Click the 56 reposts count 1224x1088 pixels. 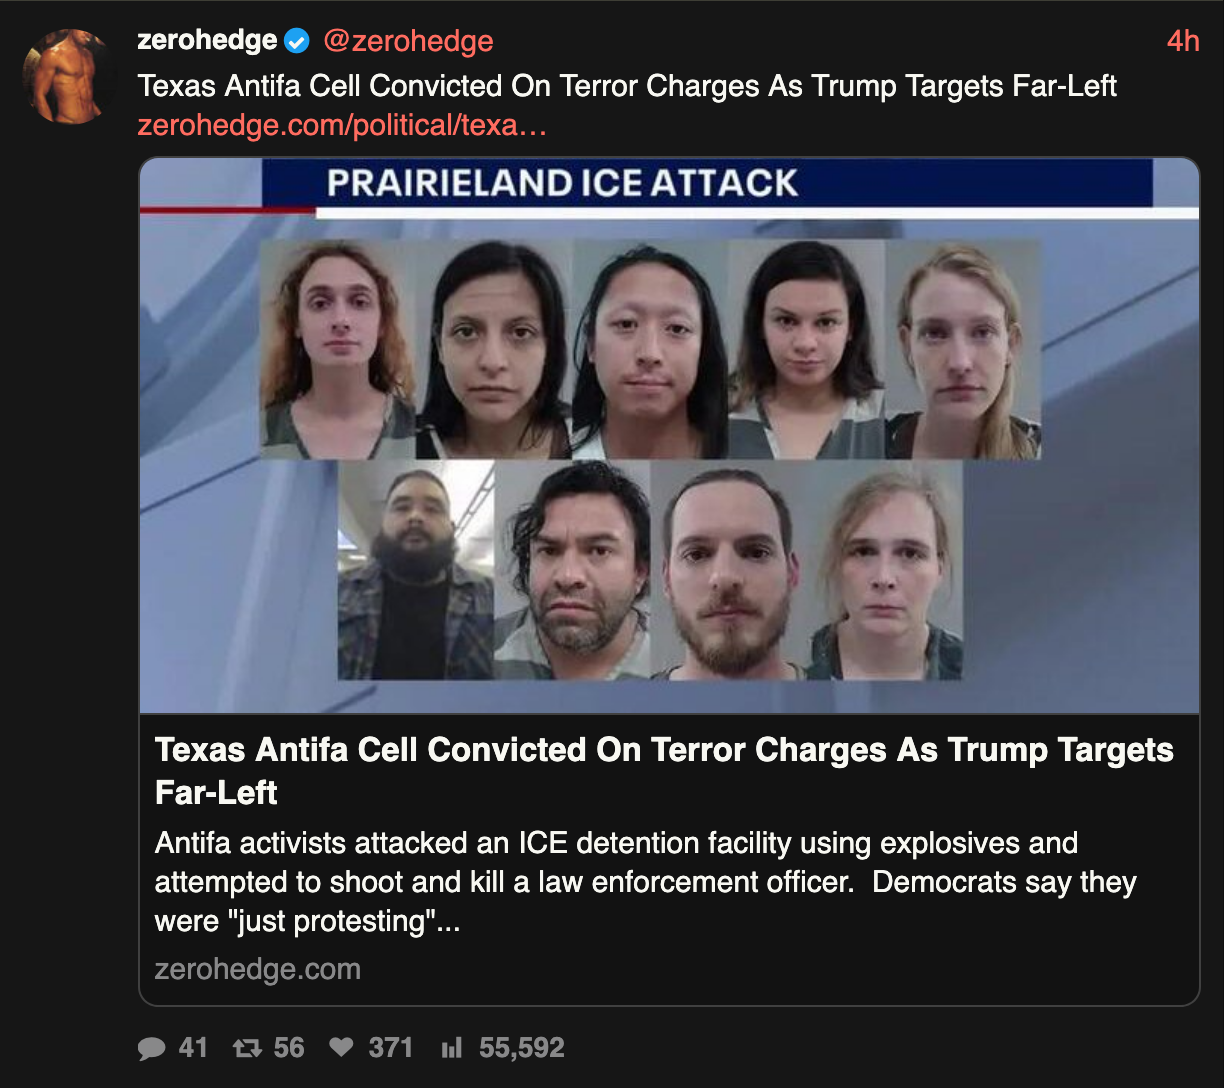pos(289,1048)
